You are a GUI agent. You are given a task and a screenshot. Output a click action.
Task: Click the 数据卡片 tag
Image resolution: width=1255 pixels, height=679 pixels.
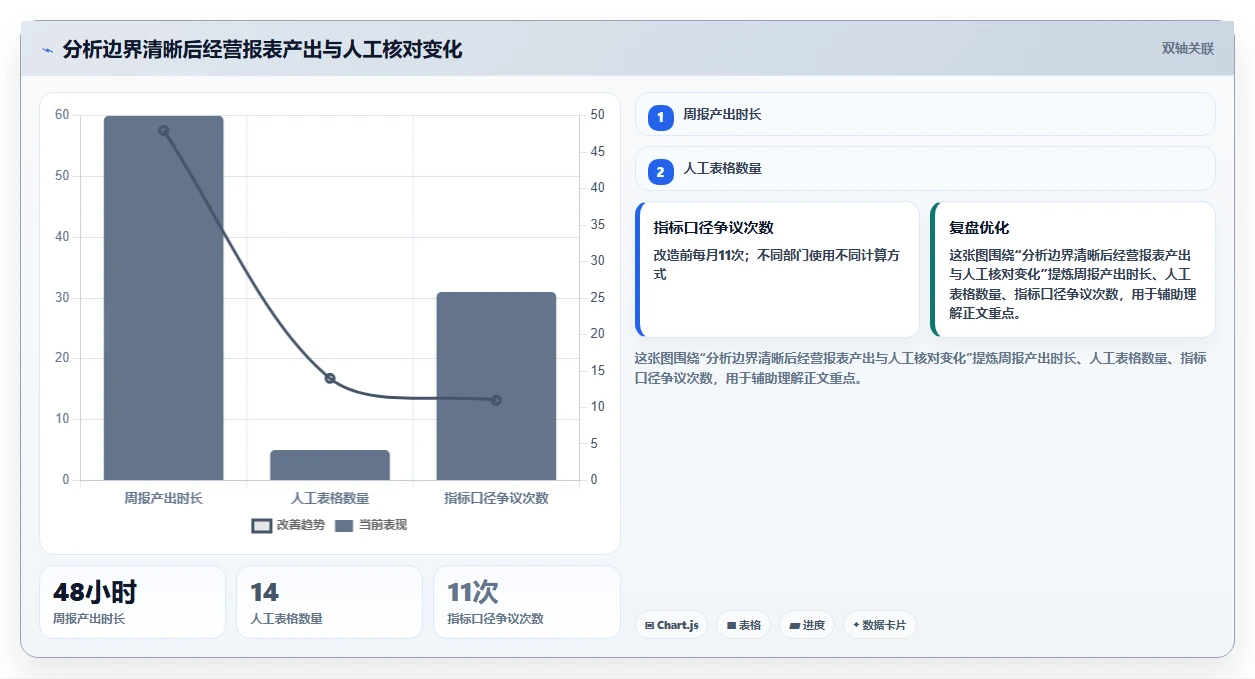pyautogui.click(x=879, y=625)
